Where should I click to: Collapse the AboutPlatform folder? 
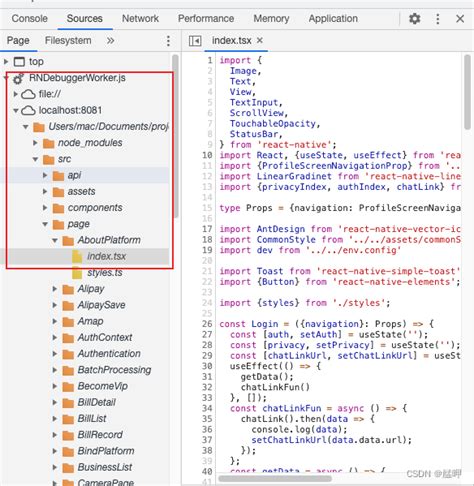tap(55, 240)
